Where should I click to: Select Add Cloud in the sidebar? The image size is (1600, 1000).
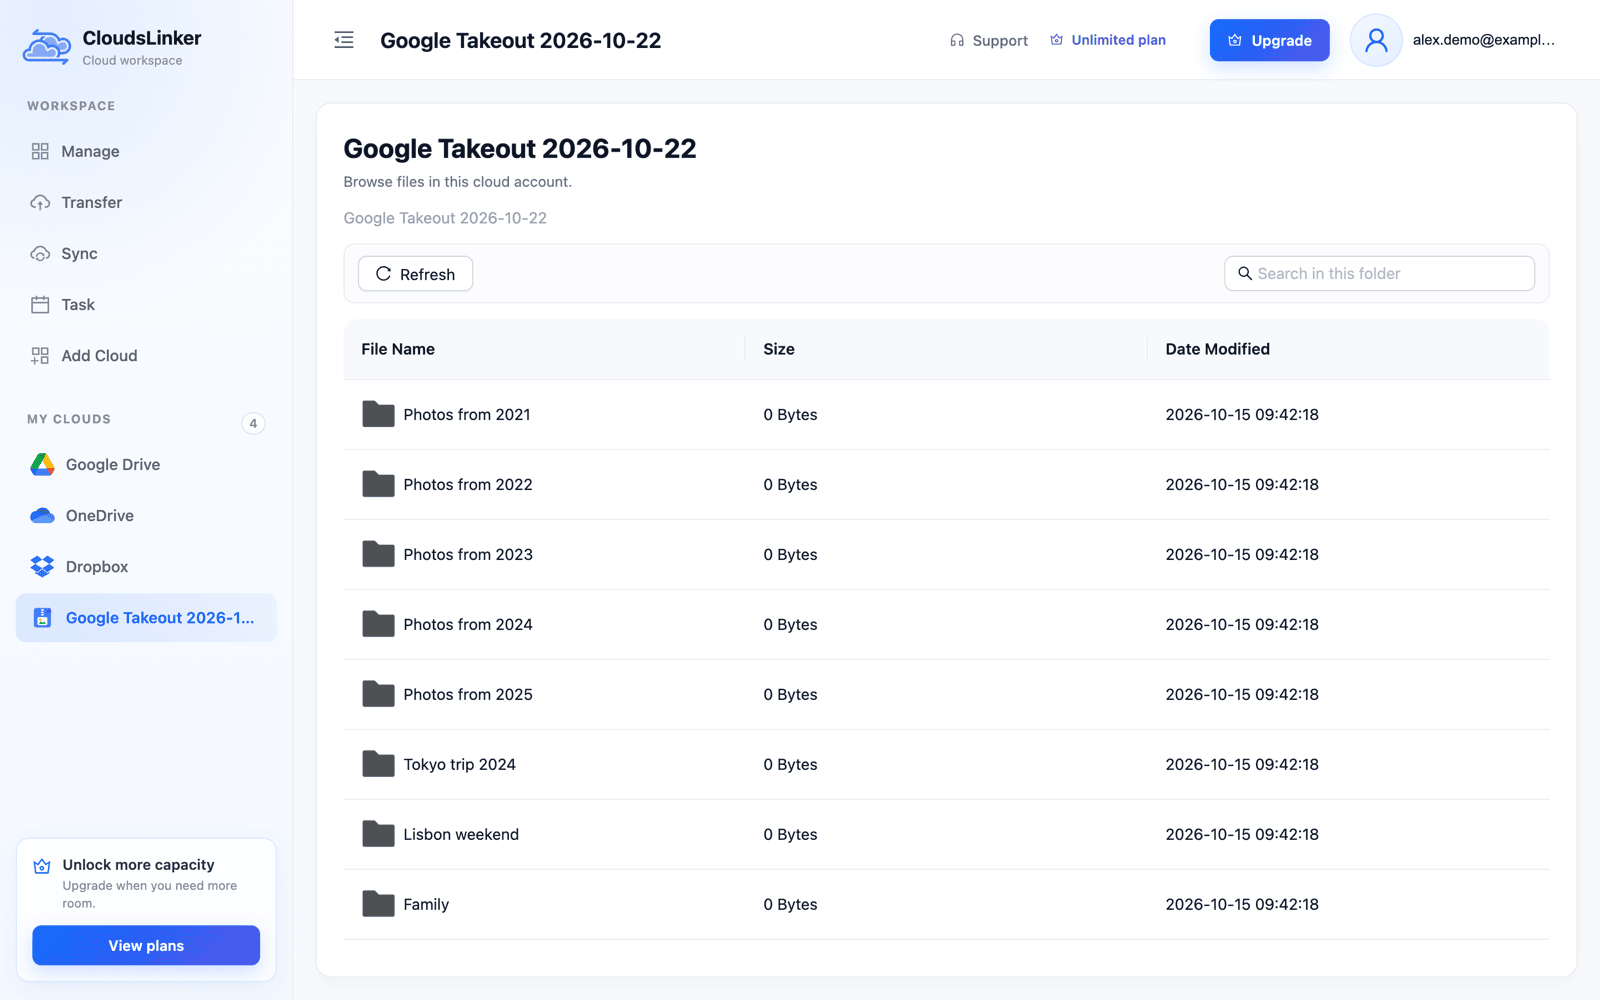146,355
